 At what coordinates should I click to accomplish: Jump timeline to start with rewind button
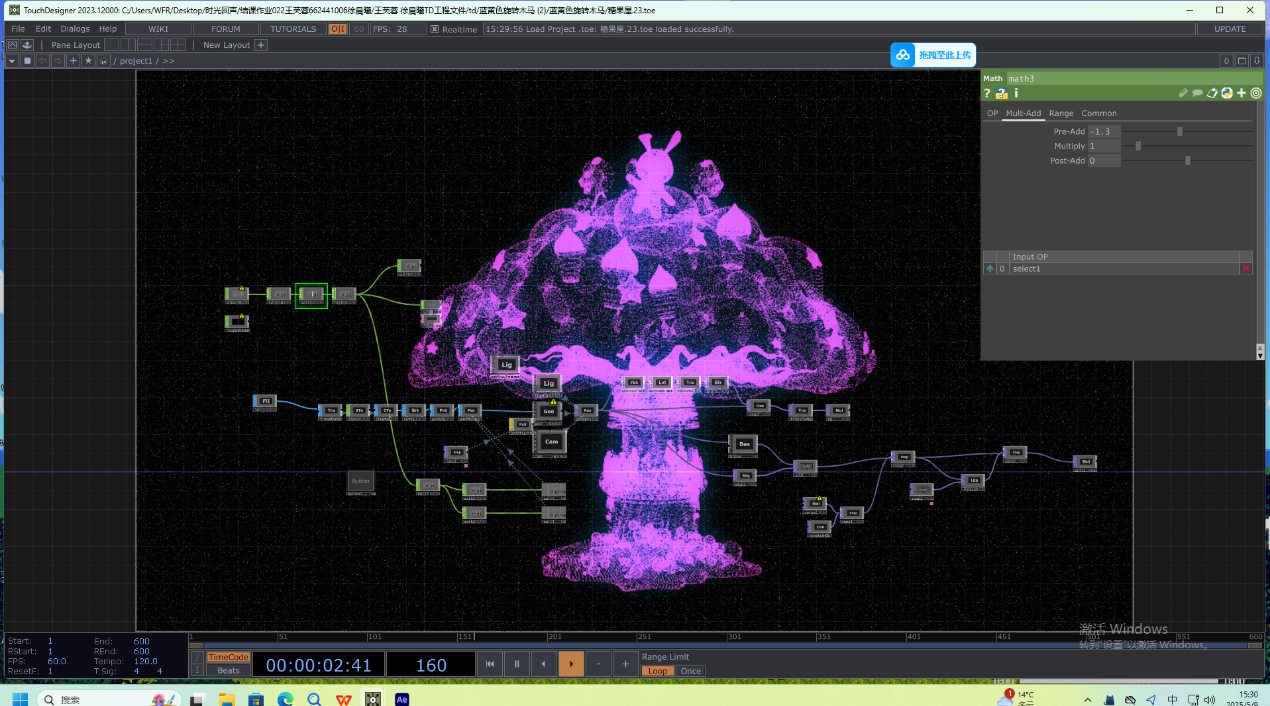490,663
